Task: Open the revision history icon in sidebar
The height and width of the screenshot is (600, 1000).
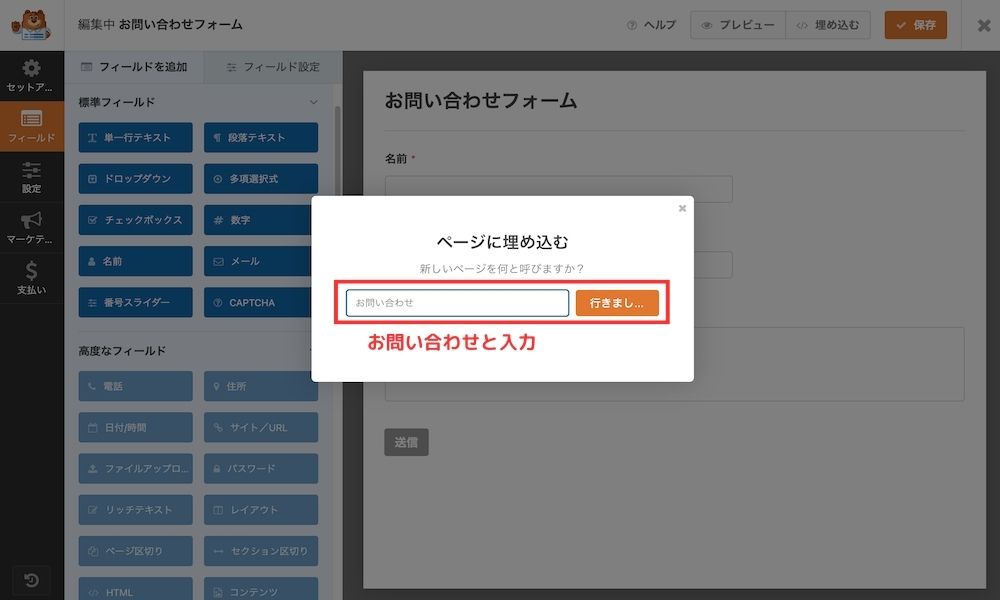Action: pyautogui.click(x=31, y=580)
